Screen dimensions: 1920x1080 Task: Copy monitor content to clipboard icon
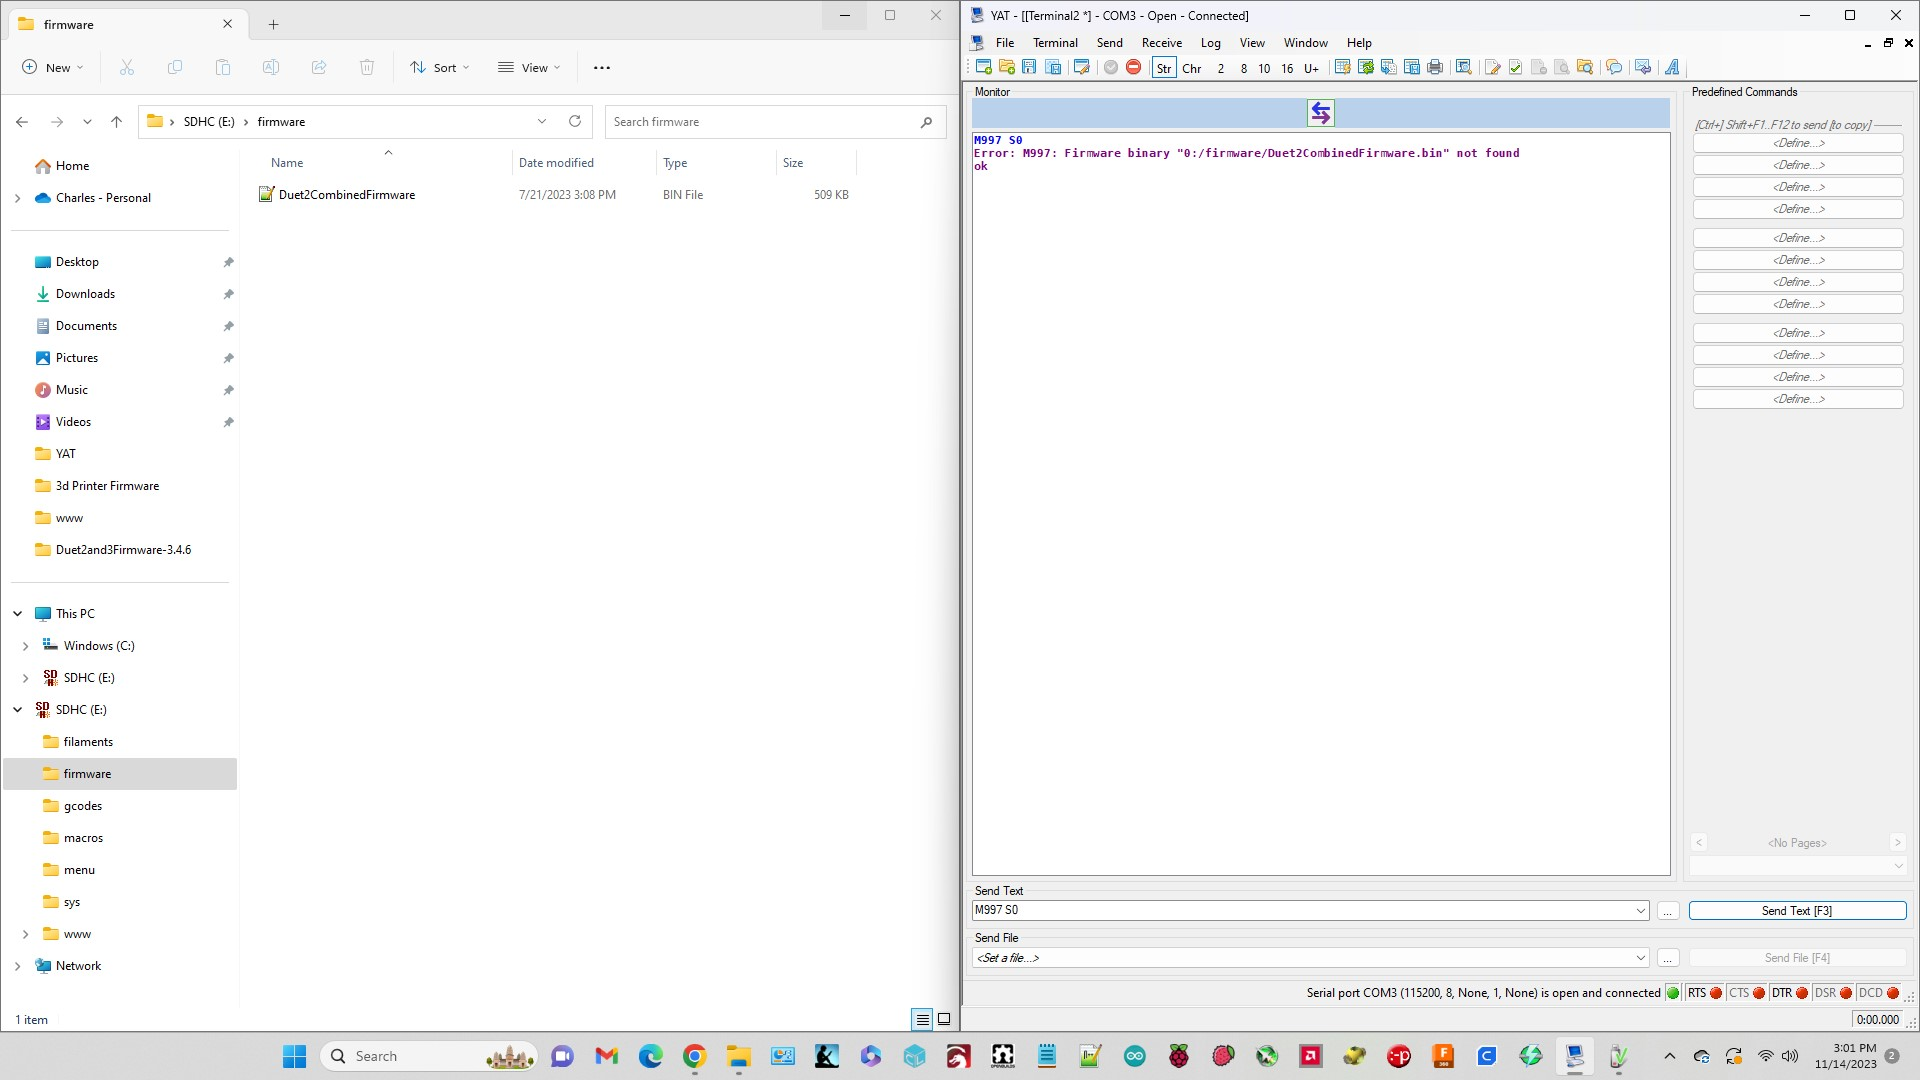click(1389, 67)
